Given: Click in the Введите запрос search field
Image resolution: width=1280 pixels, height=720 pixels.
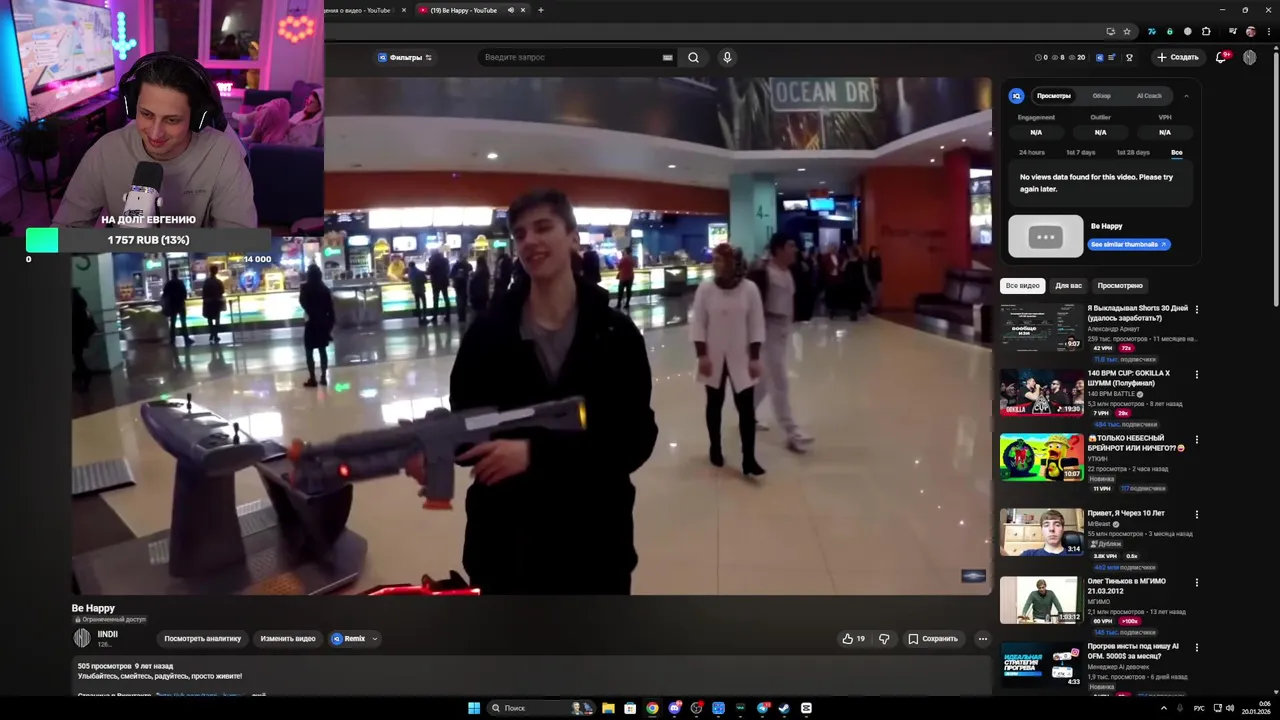Looking at the screenshot, I should point(570,57).
